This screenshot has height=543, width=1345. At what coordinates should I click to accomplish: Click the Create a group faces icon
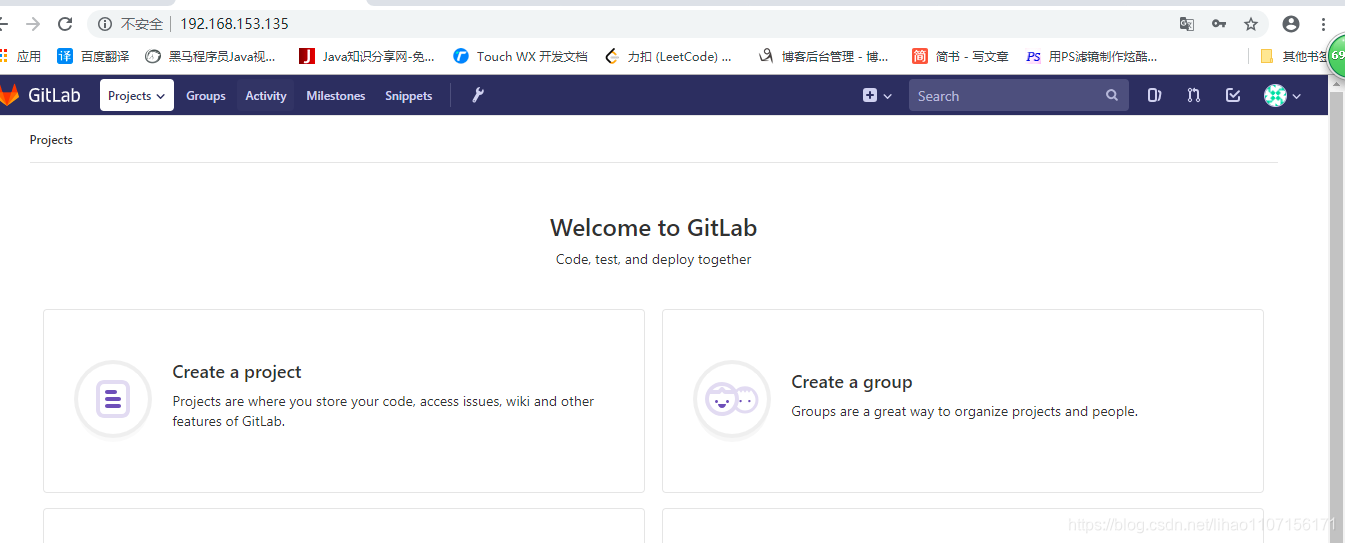[732, 400]
